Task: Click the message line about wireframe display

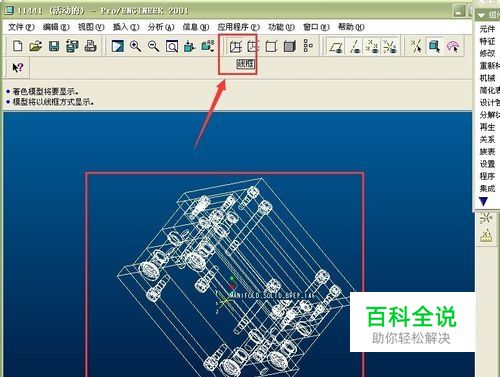Action: click(53, 102)
